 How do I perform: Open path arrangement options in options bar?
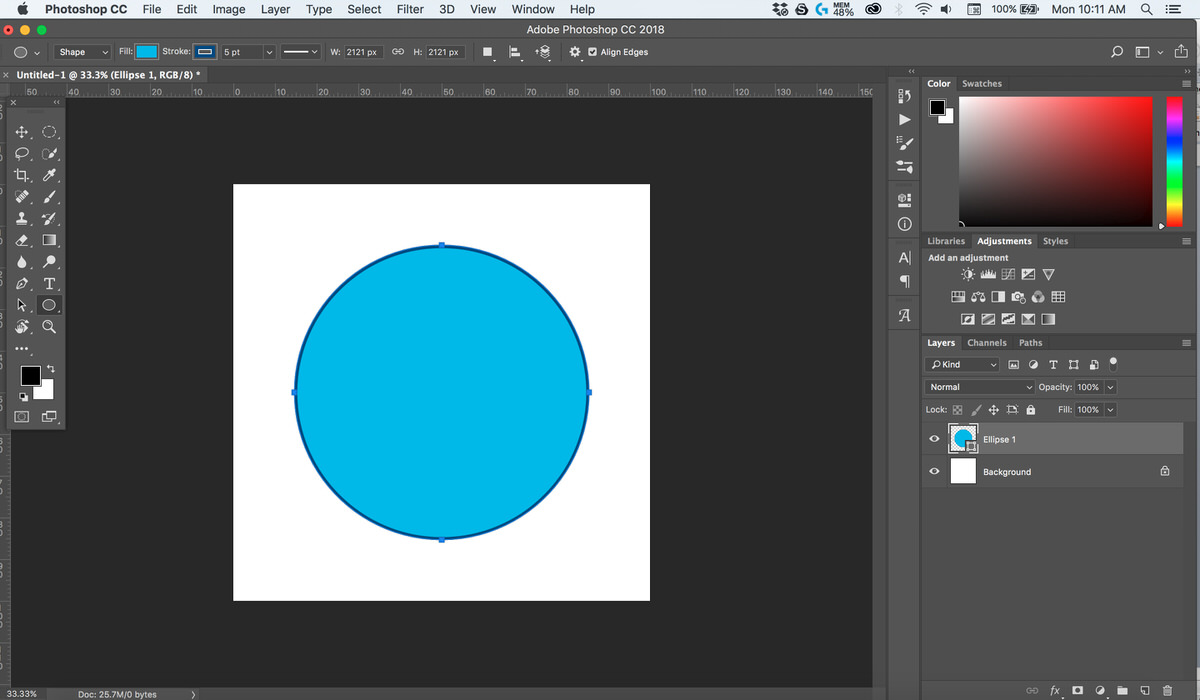(543, 52)
